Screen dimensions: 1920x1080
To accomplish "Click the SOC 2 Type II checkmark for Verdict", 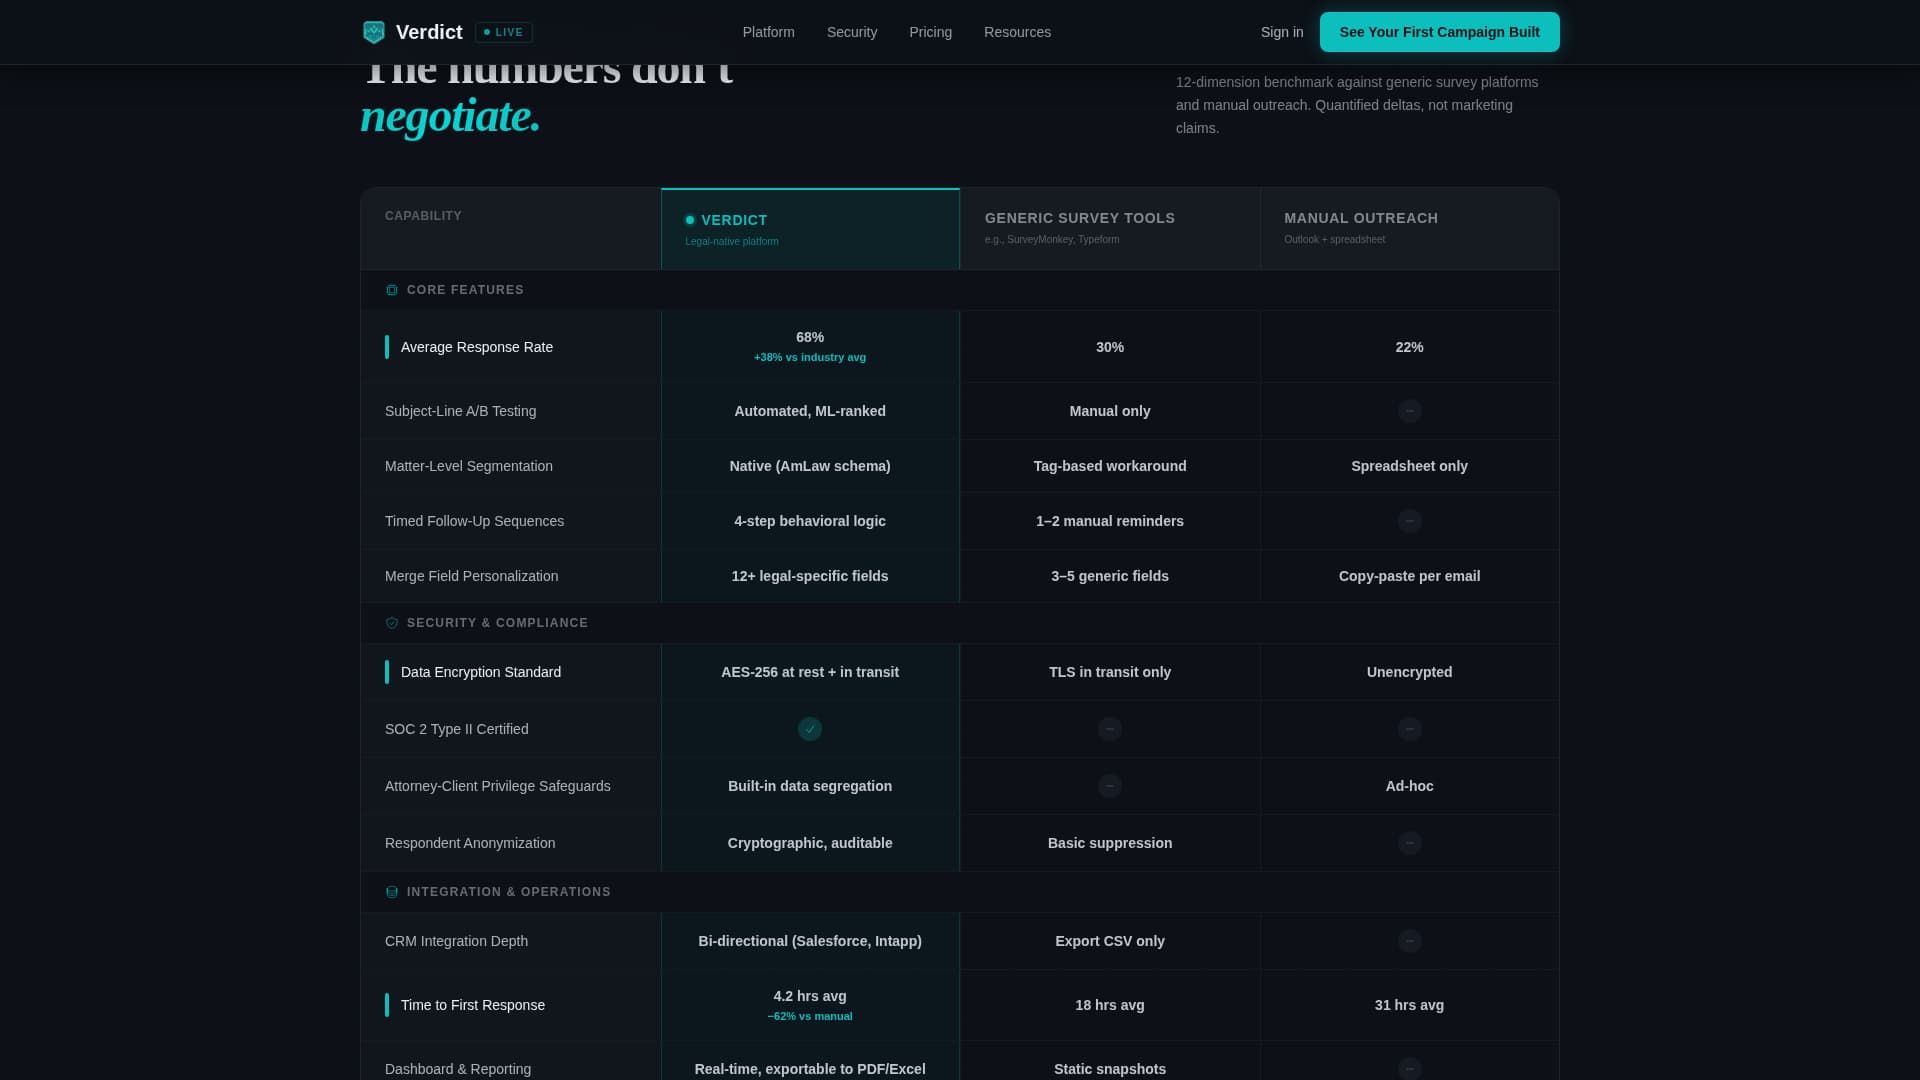I will (810, 729).
